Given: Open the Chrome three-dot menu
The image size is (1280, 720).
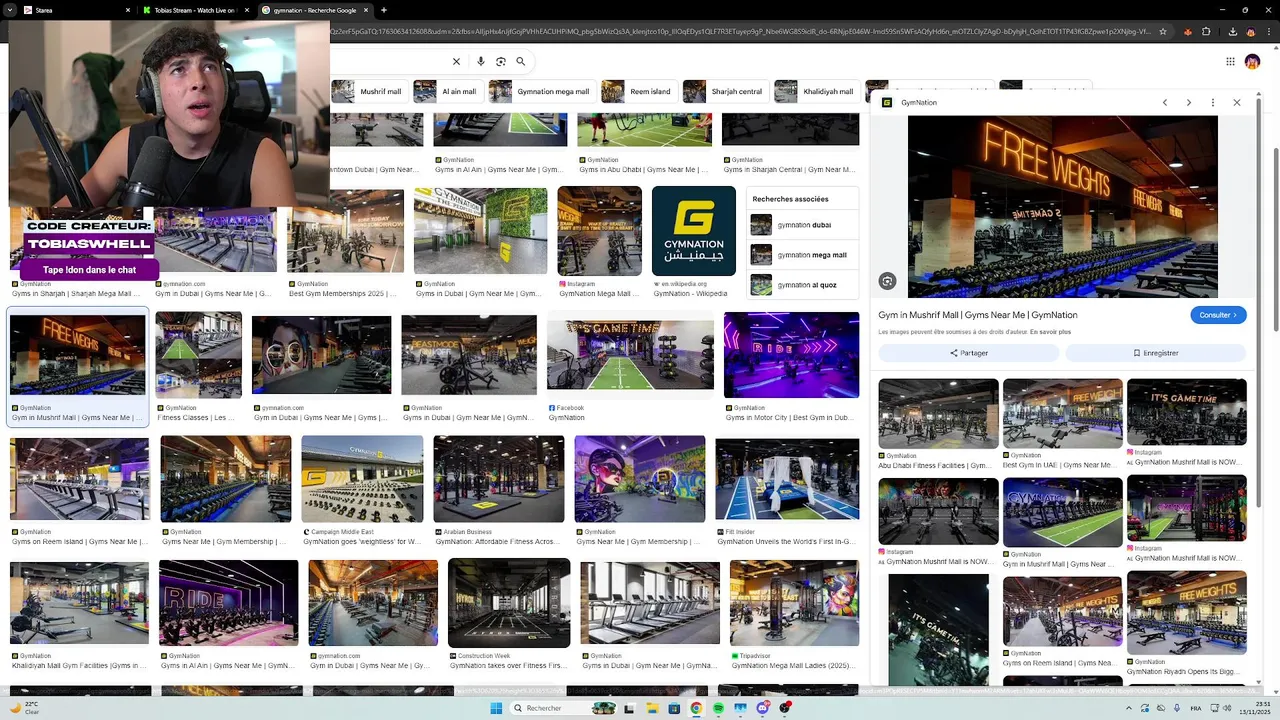Looking at the screenshot, I should (1269, 31).
